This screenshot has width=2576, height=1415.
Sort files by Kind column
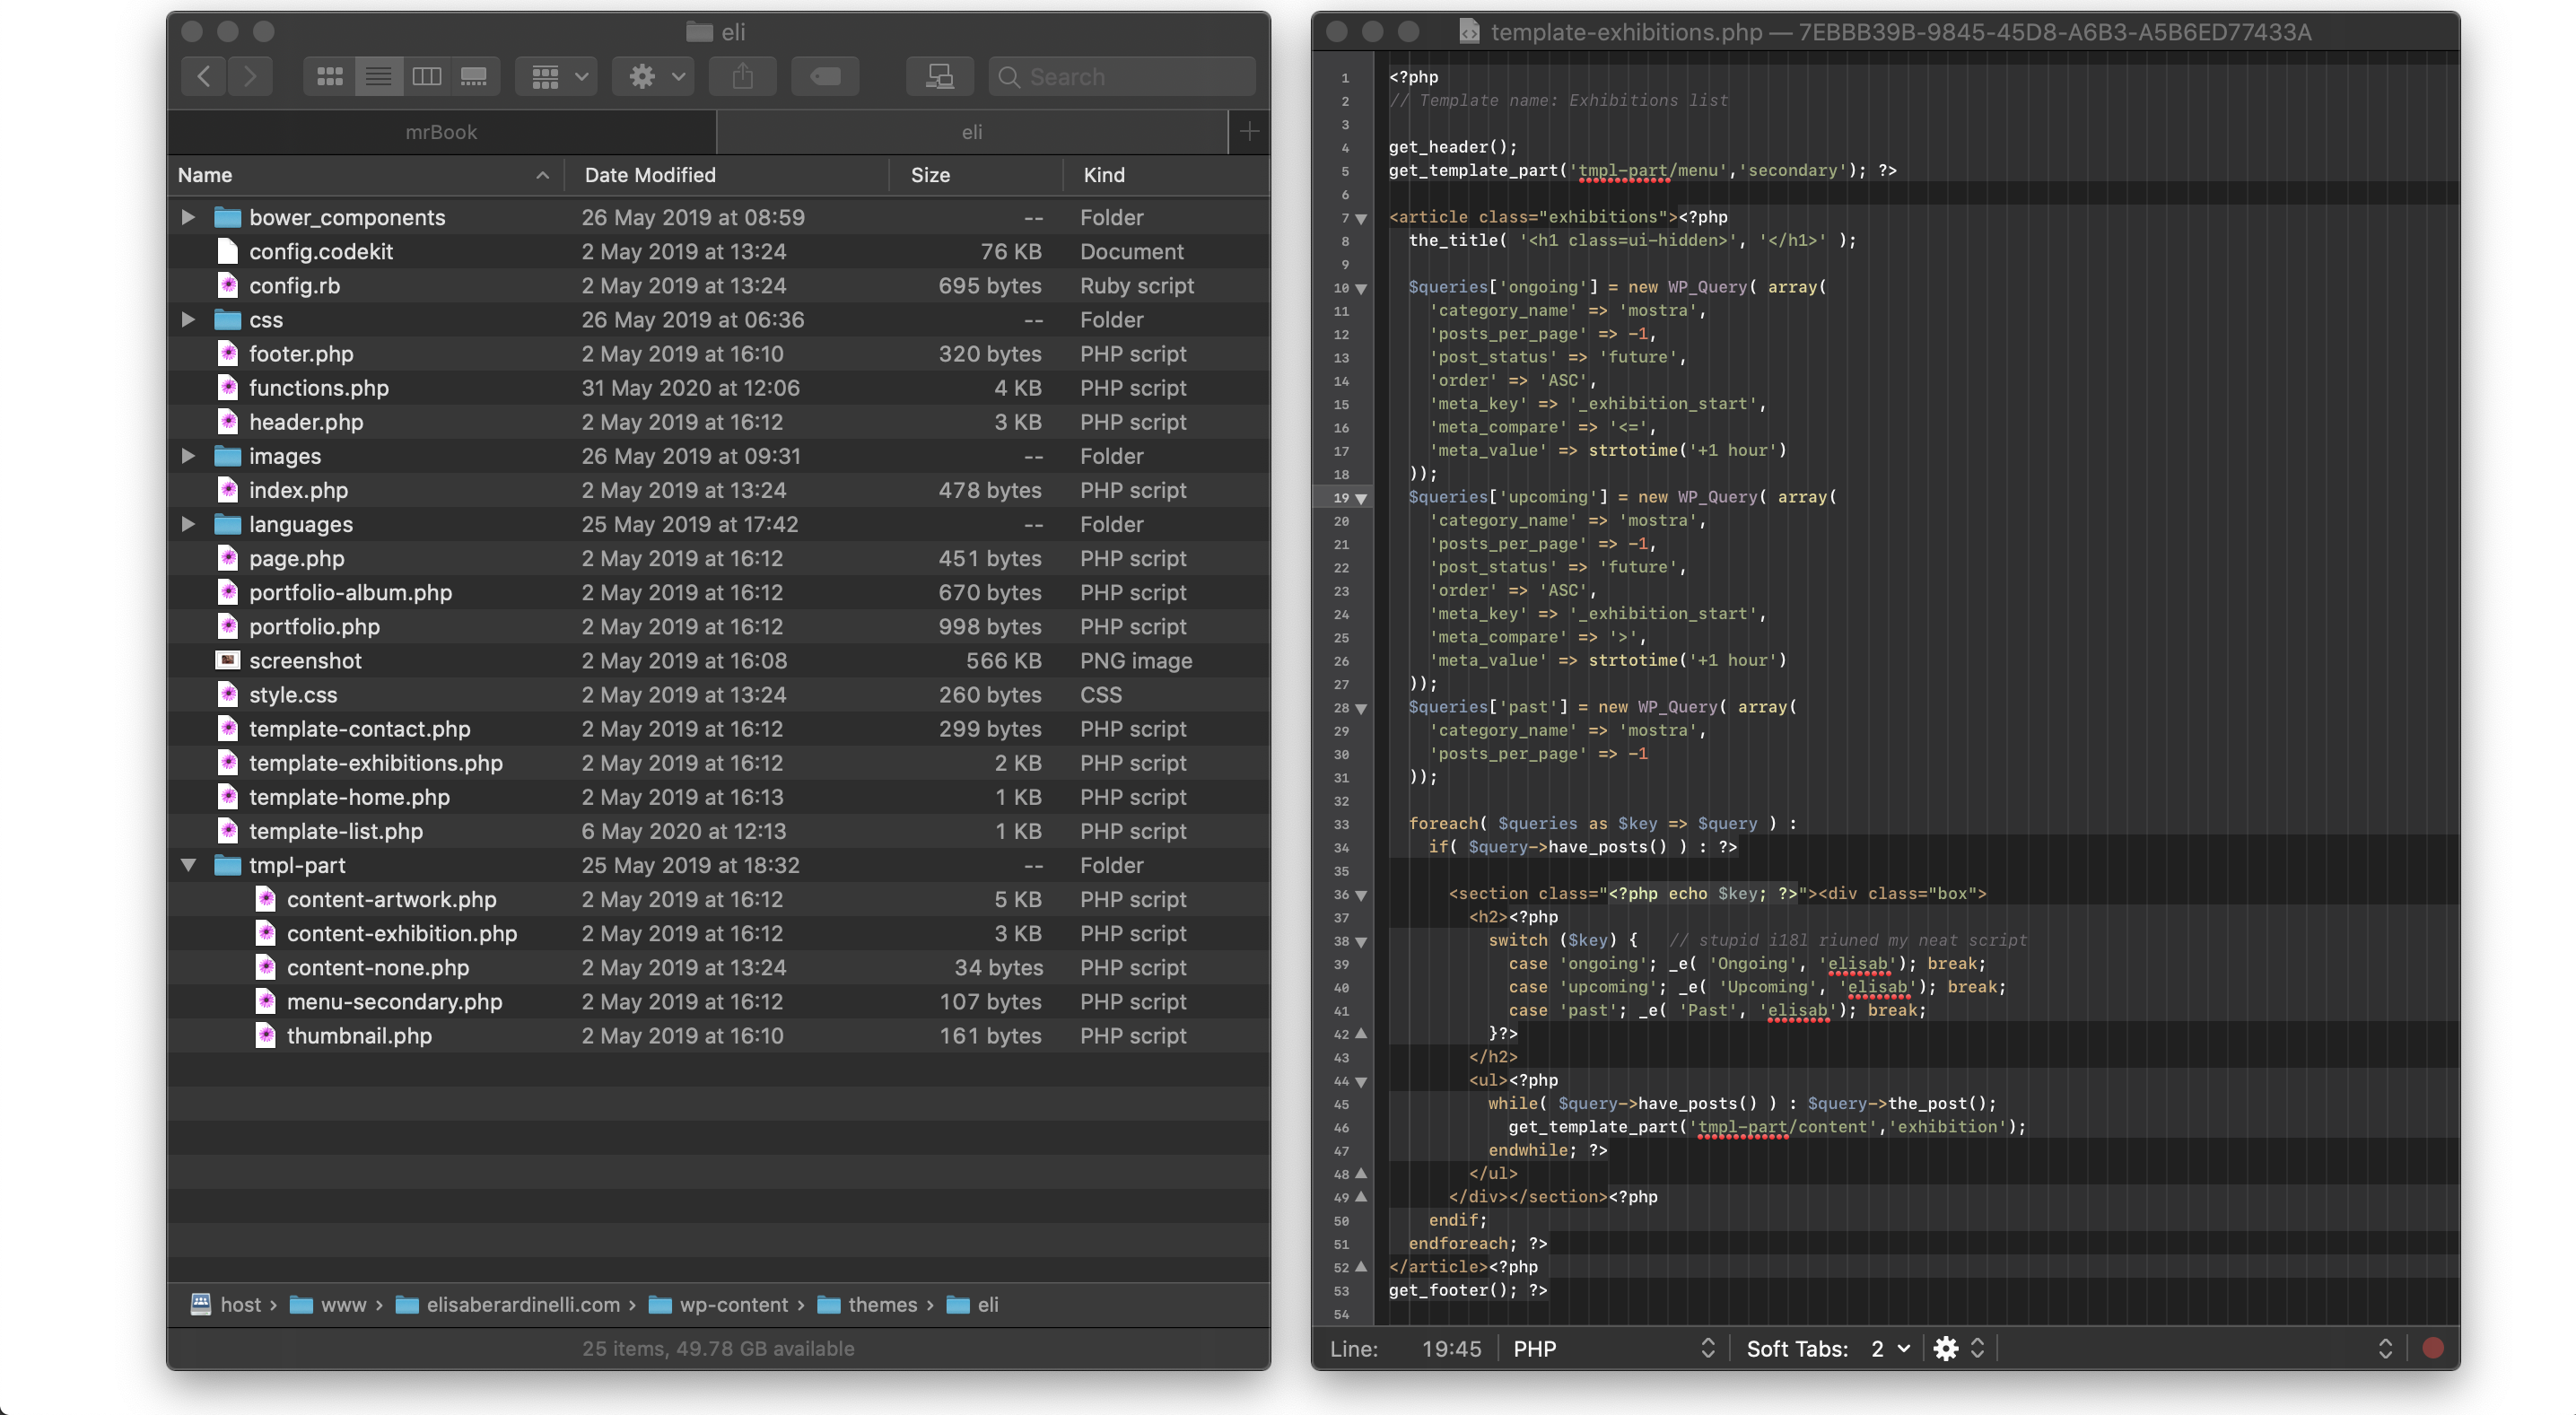[x=1166, y=175]
